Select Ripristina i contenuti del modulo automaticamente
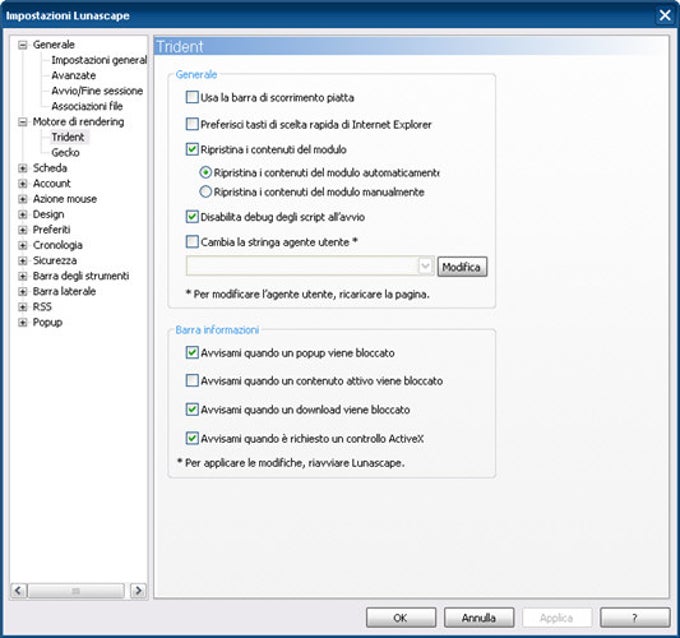 click(x=206, y=173)
